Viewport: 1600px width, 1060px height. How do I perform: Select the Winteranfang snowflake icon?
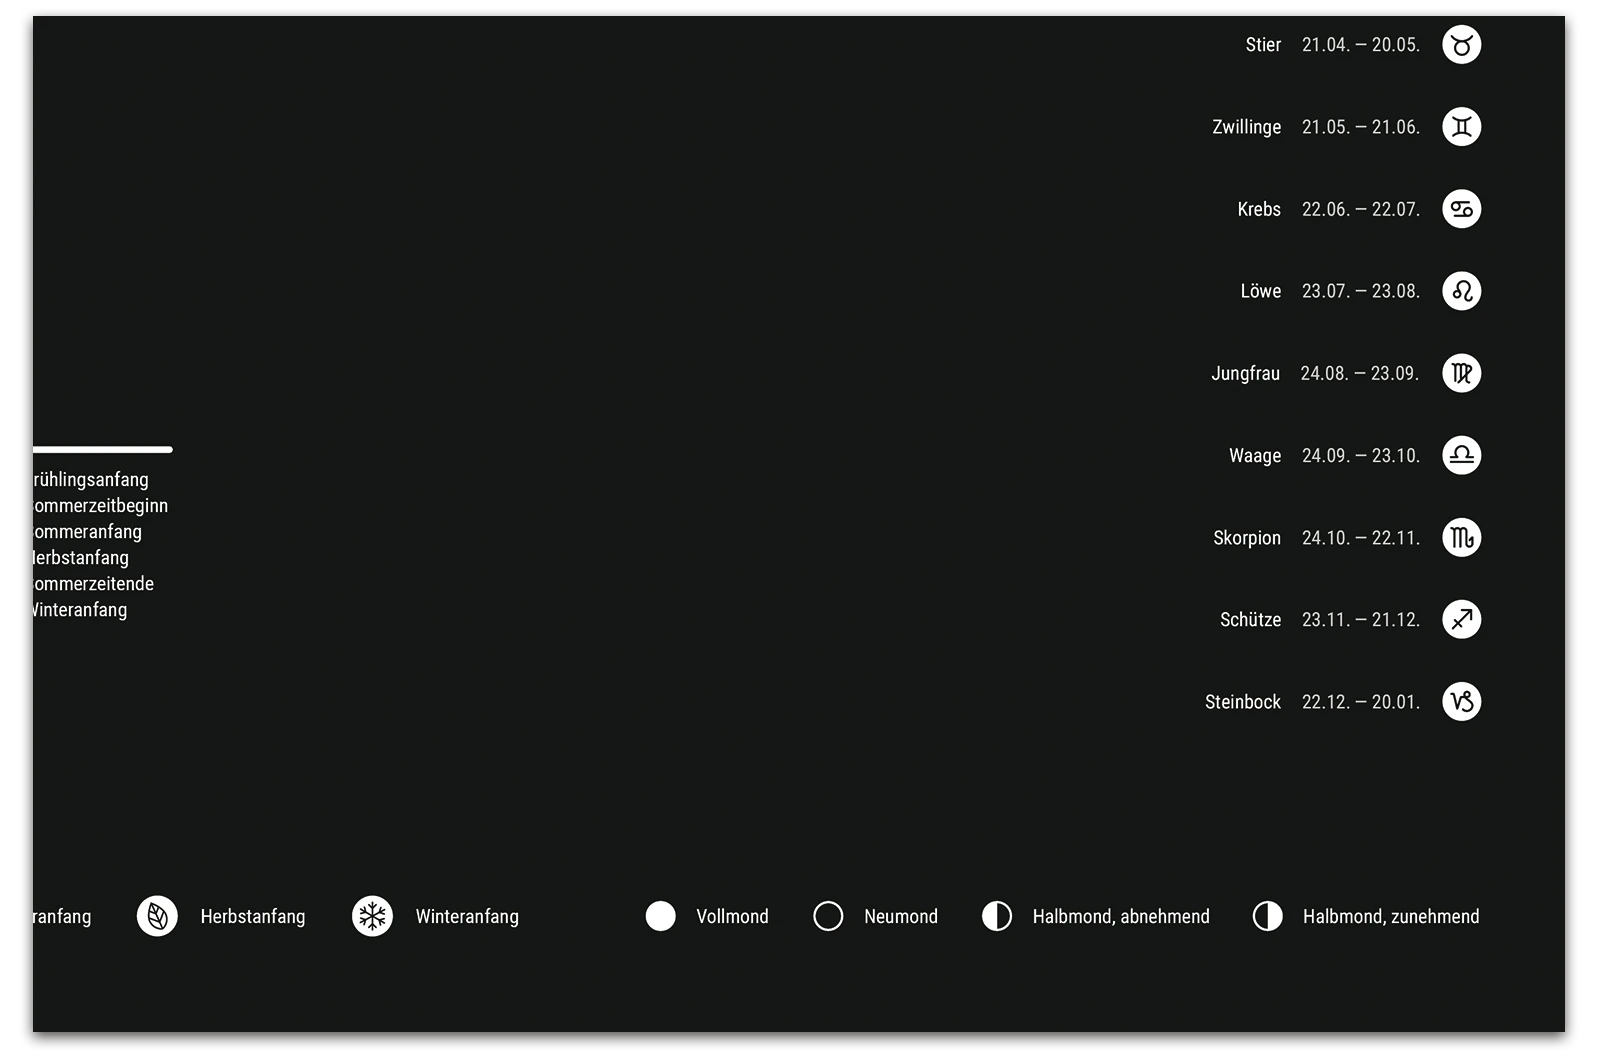point(372,916)
